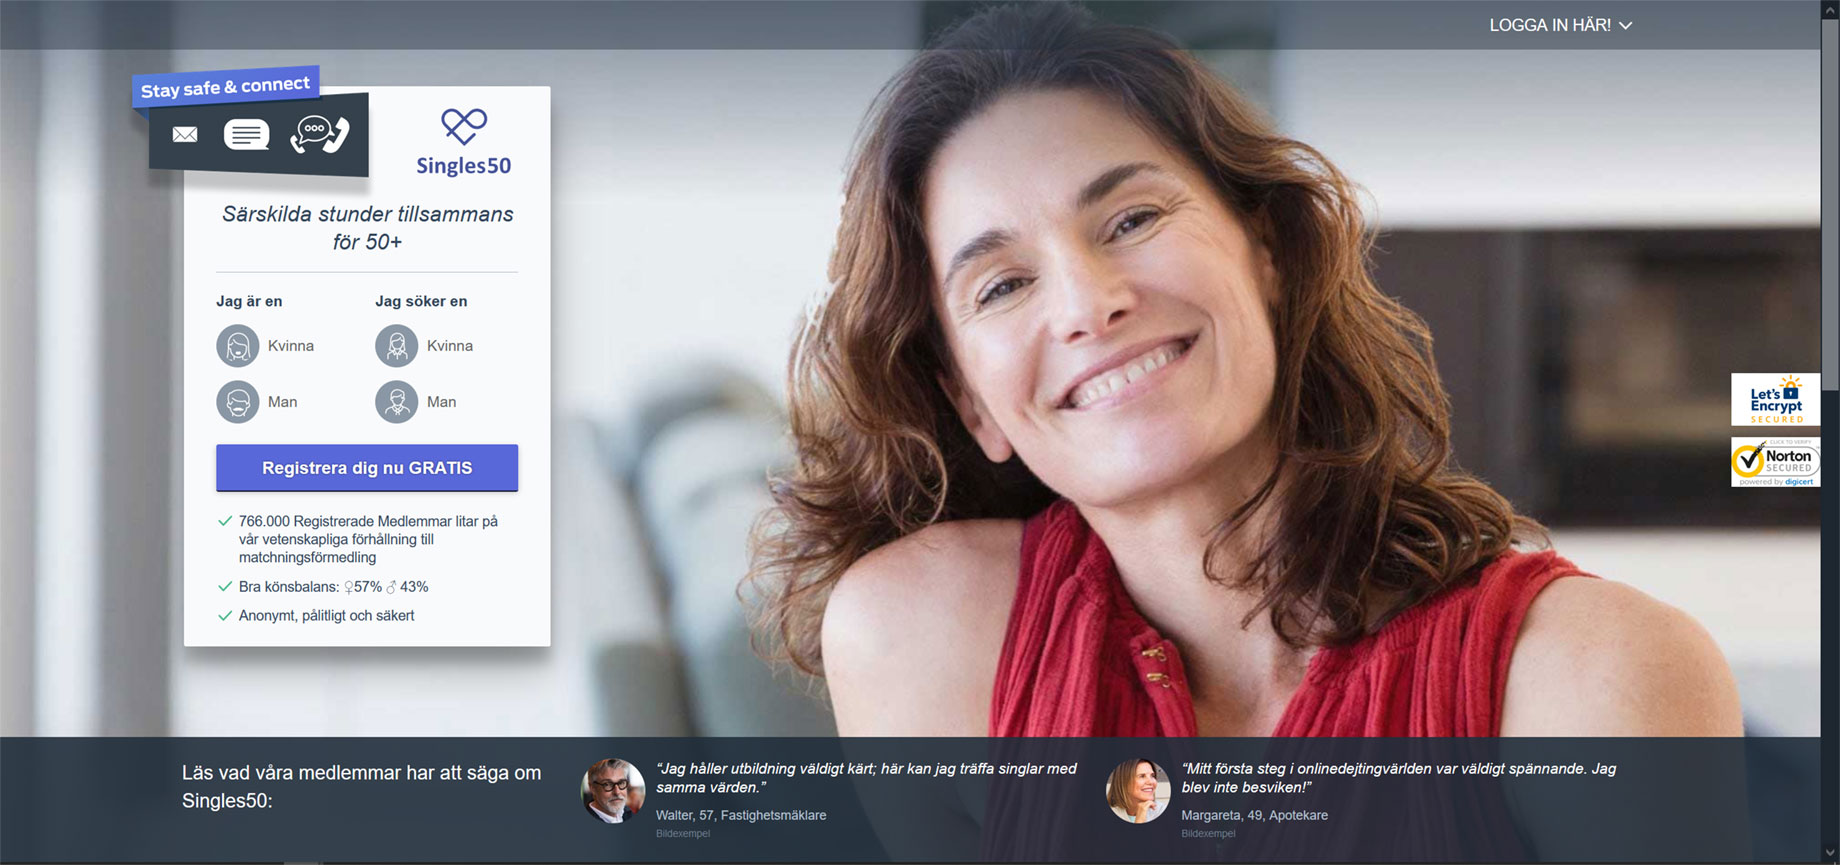Screen dimensions: 1840x865
Task: Click the Singles50 heart logo
Action: (464, 126)
